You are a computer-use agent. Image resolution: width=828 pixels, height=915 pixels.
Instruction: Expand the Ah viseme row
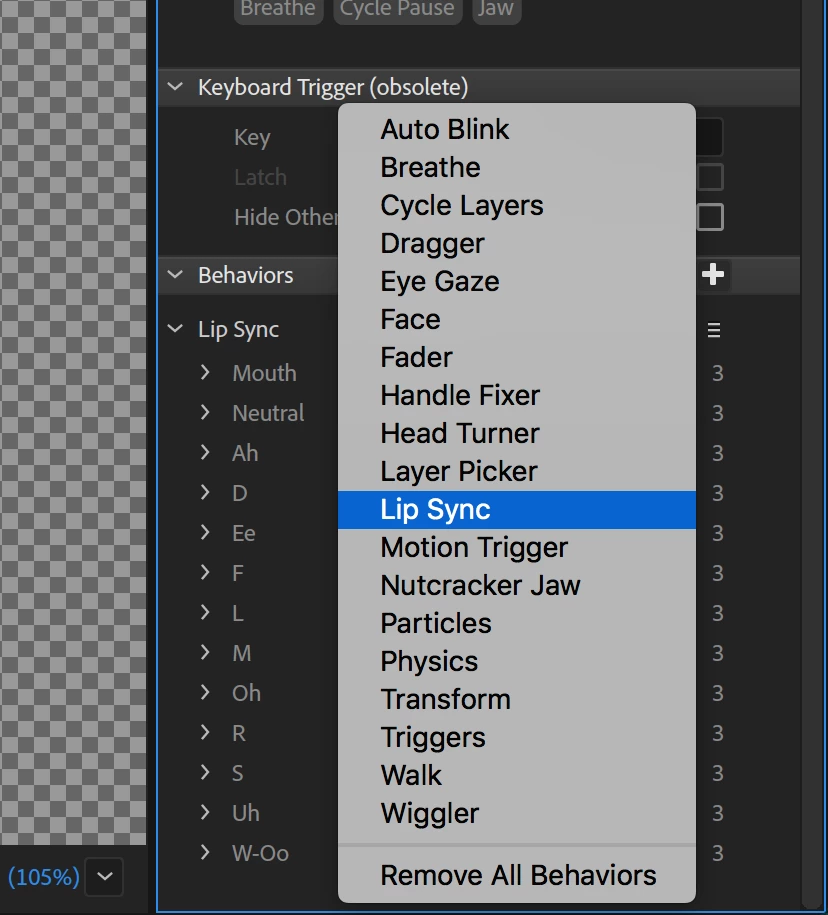tap(205, 452)
